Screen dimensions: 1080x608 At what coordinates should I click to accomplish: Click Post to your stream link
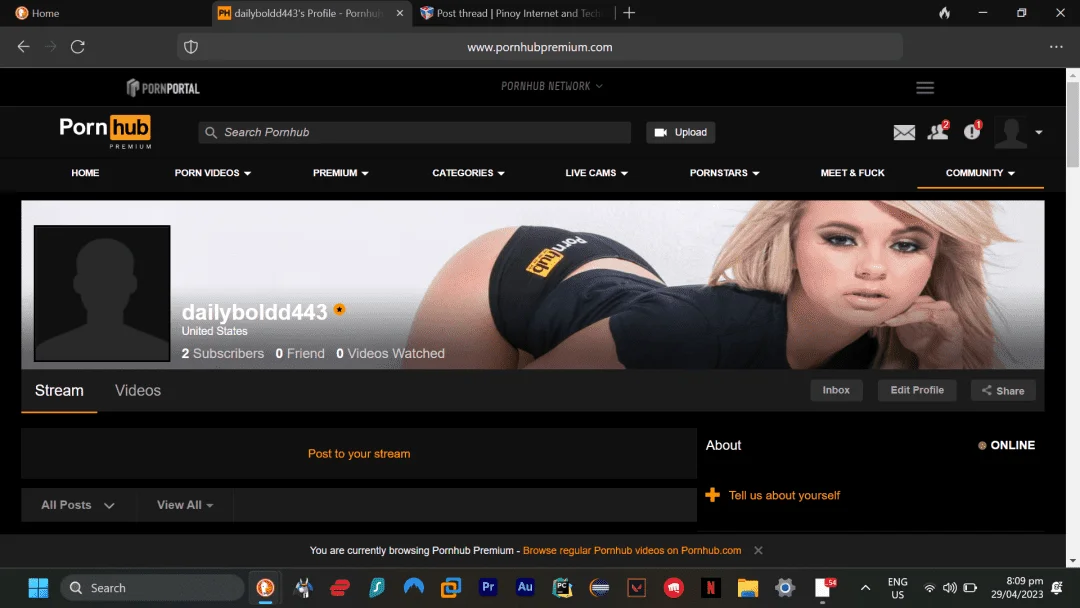pyautogui.click(x=359, y=454)
